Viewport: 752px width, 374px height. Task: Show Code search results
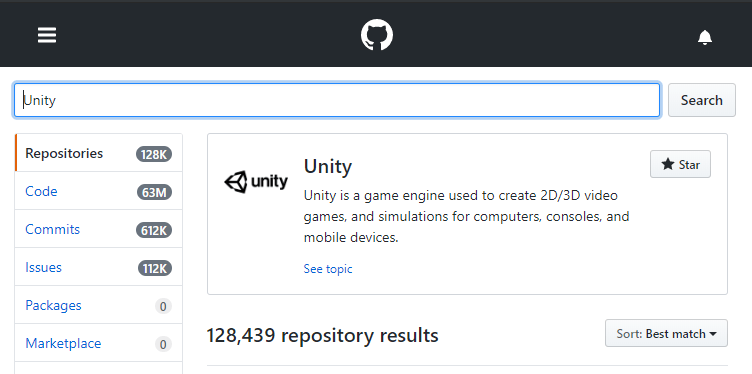point(98,191)
